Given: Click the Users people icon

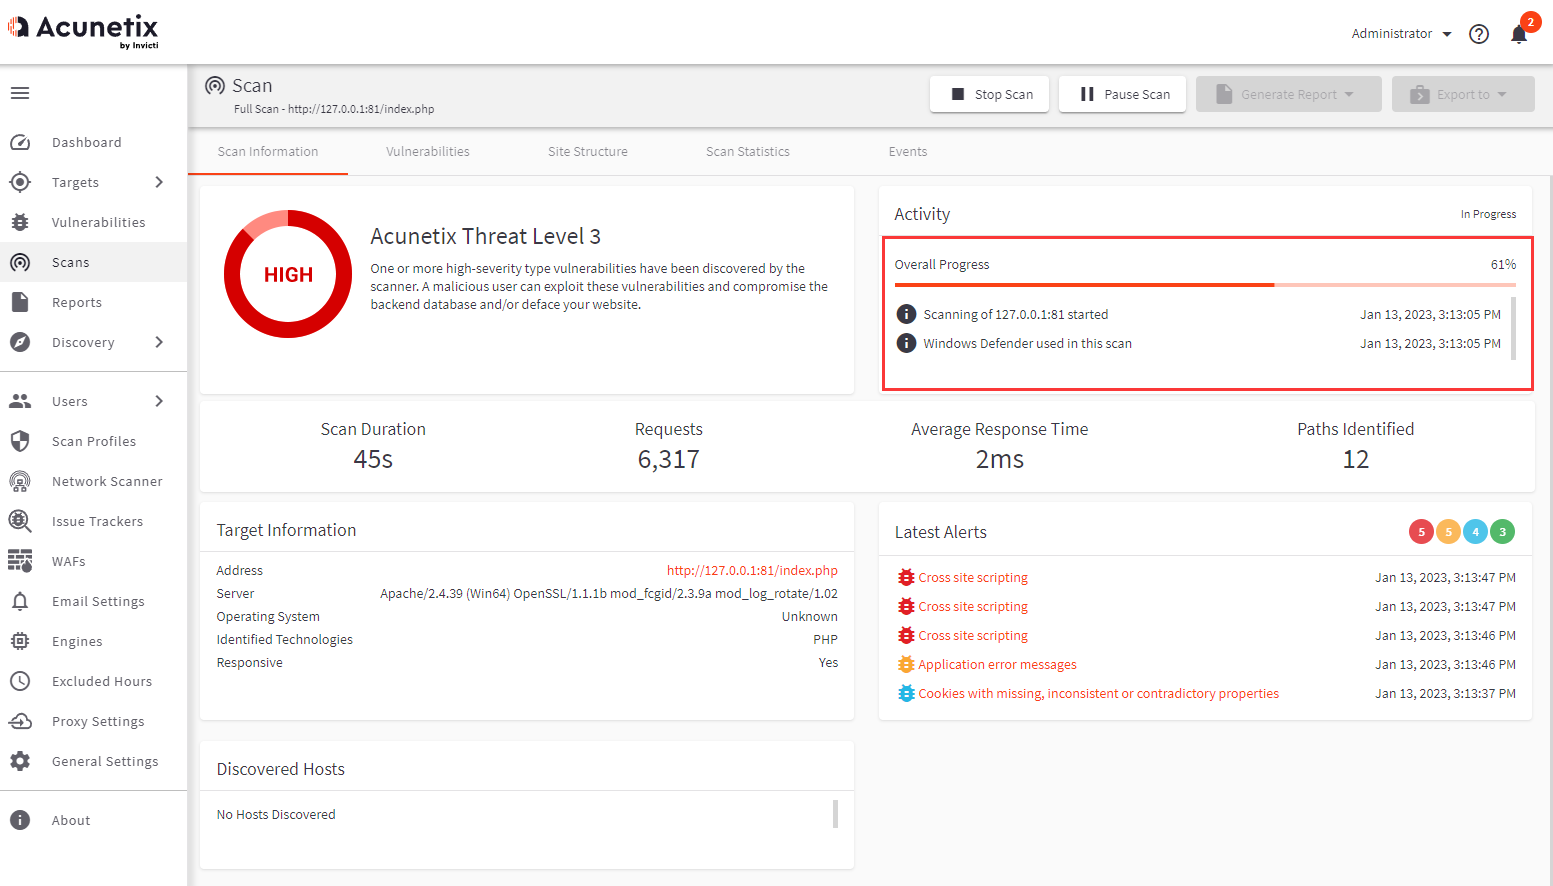Looking at the screenshot, I should point(20,401).
